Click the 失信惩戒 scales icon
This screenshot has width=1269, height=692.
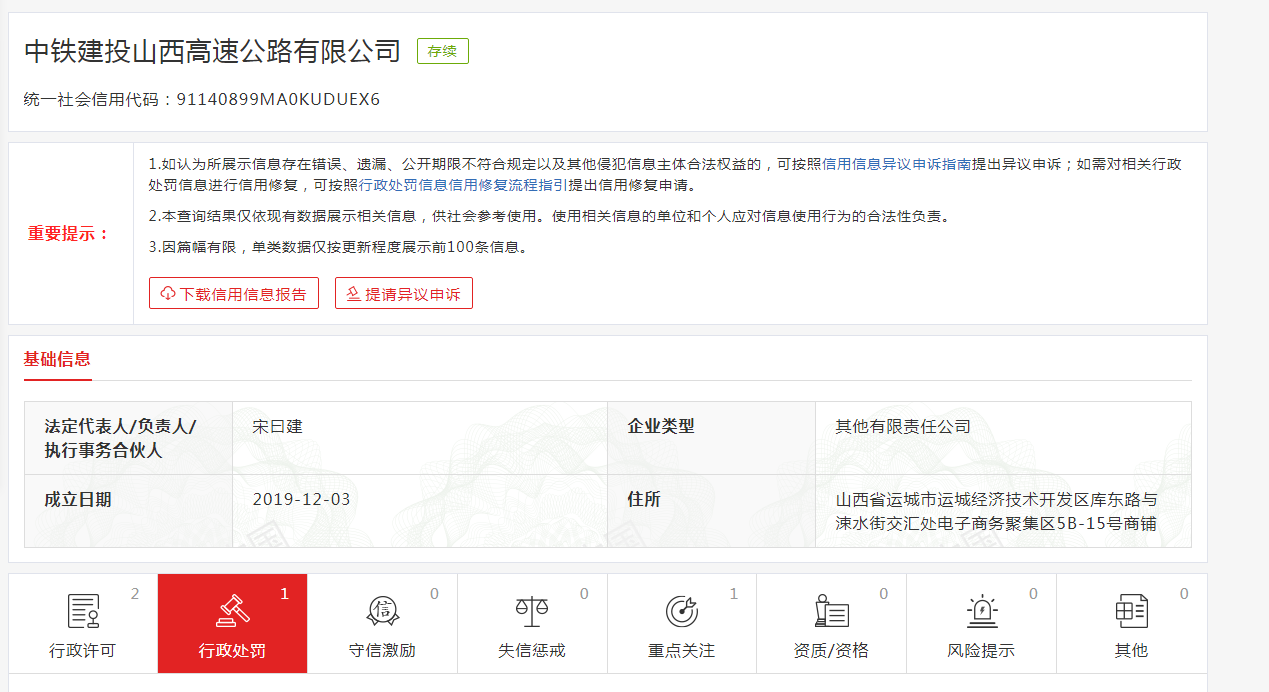point(532,610)
